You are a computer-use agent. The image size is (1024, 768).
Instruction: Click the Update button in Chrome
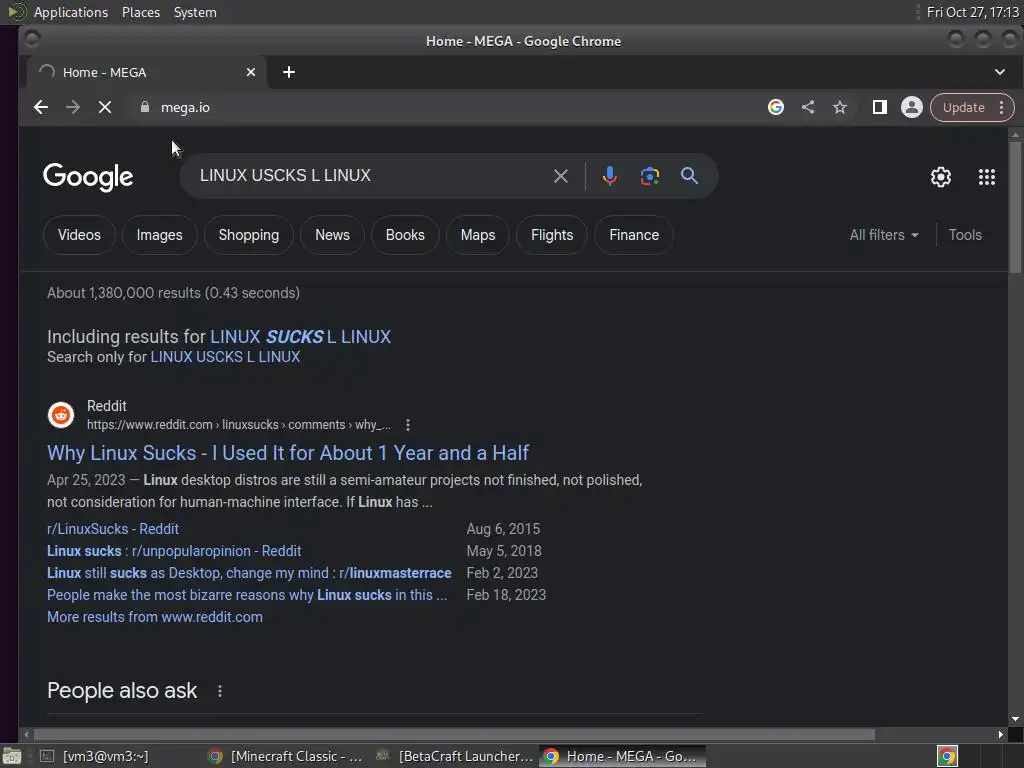pos(963,108)
